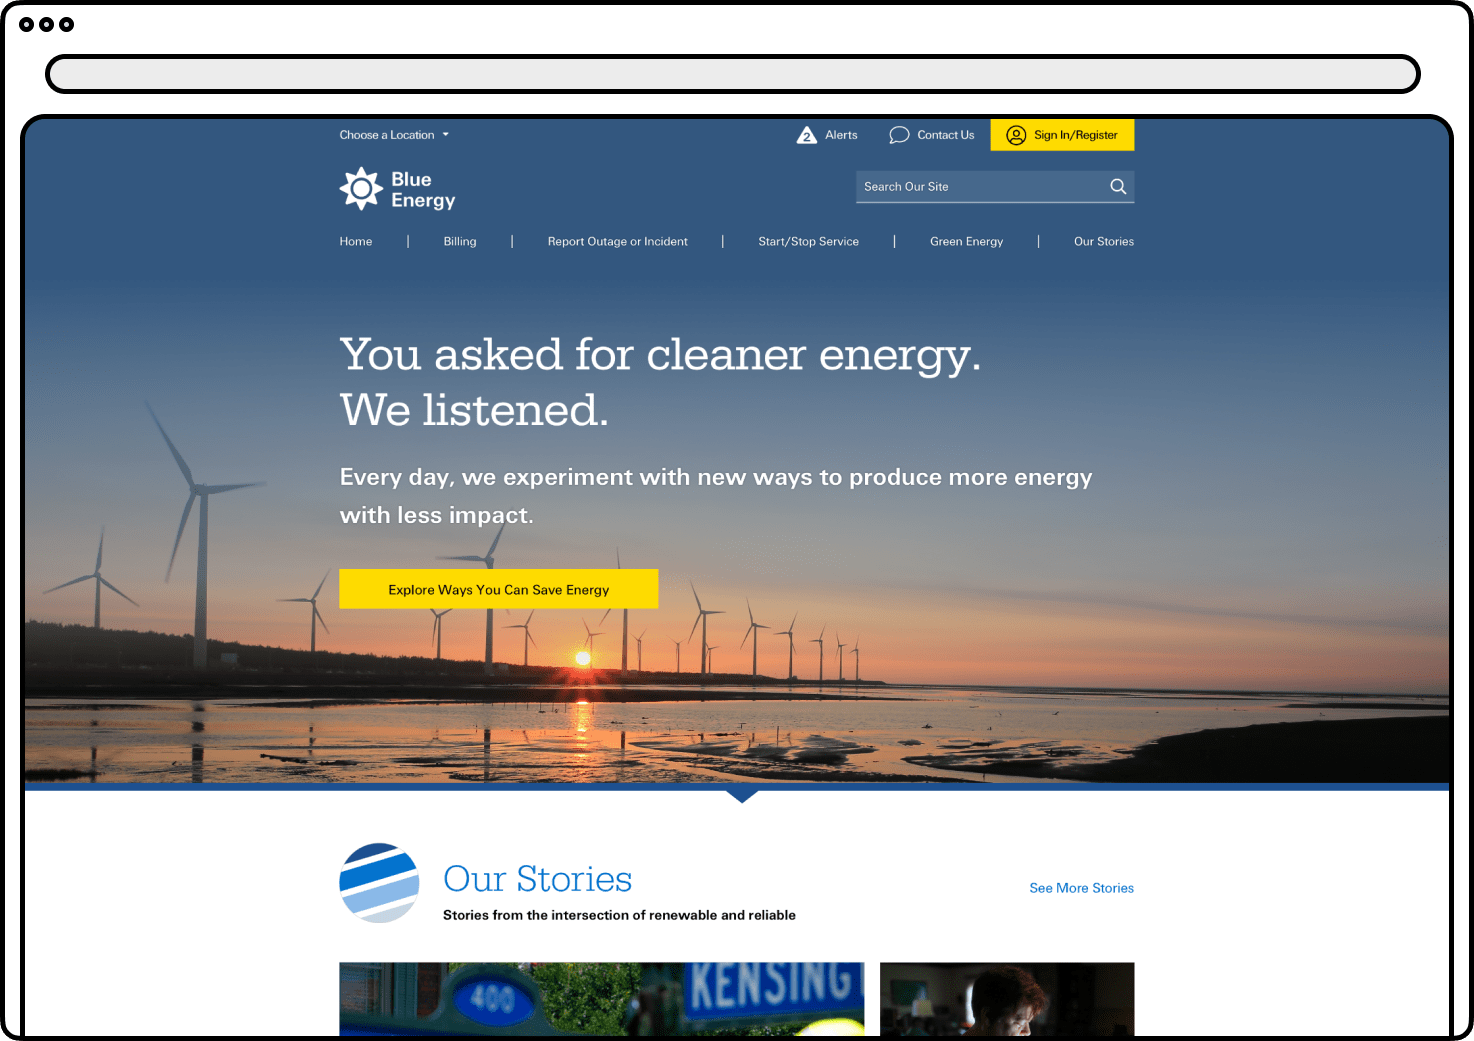This screenshot has height=1041, width=1474.
Task: Click the blue down-arrow page indicator
Action: (742, 795)
